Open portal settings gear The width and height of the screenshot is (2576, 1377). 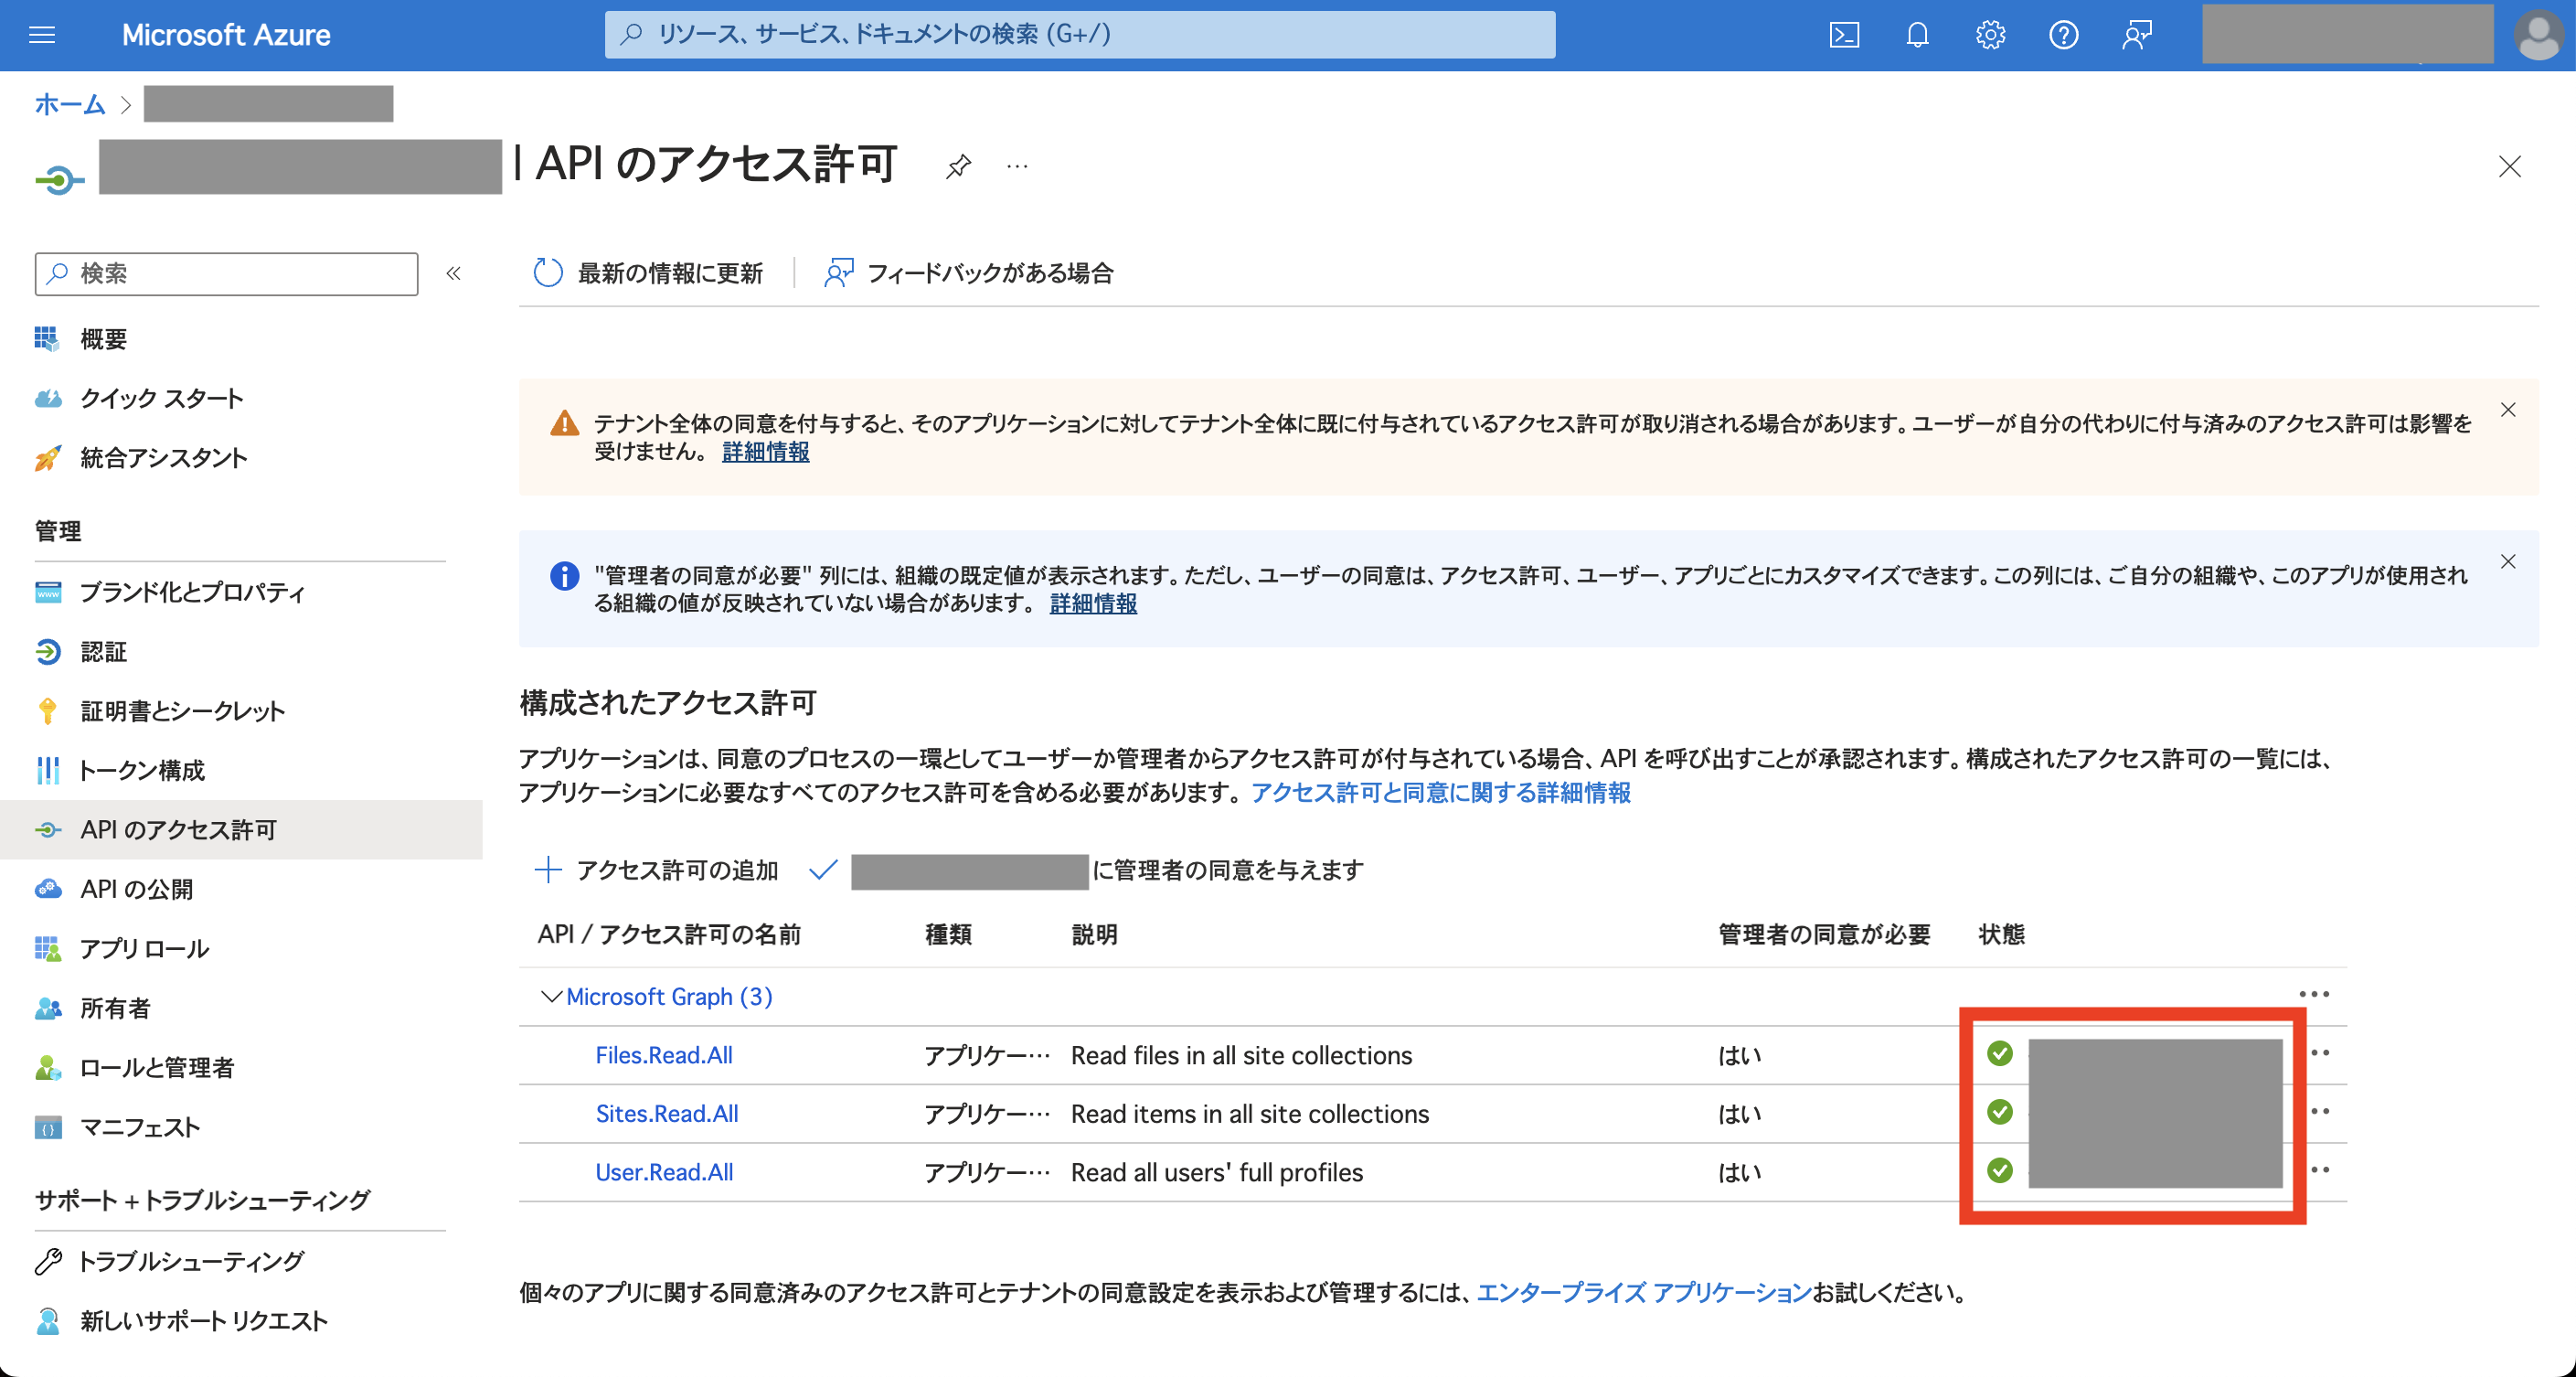click(1990, 35)
